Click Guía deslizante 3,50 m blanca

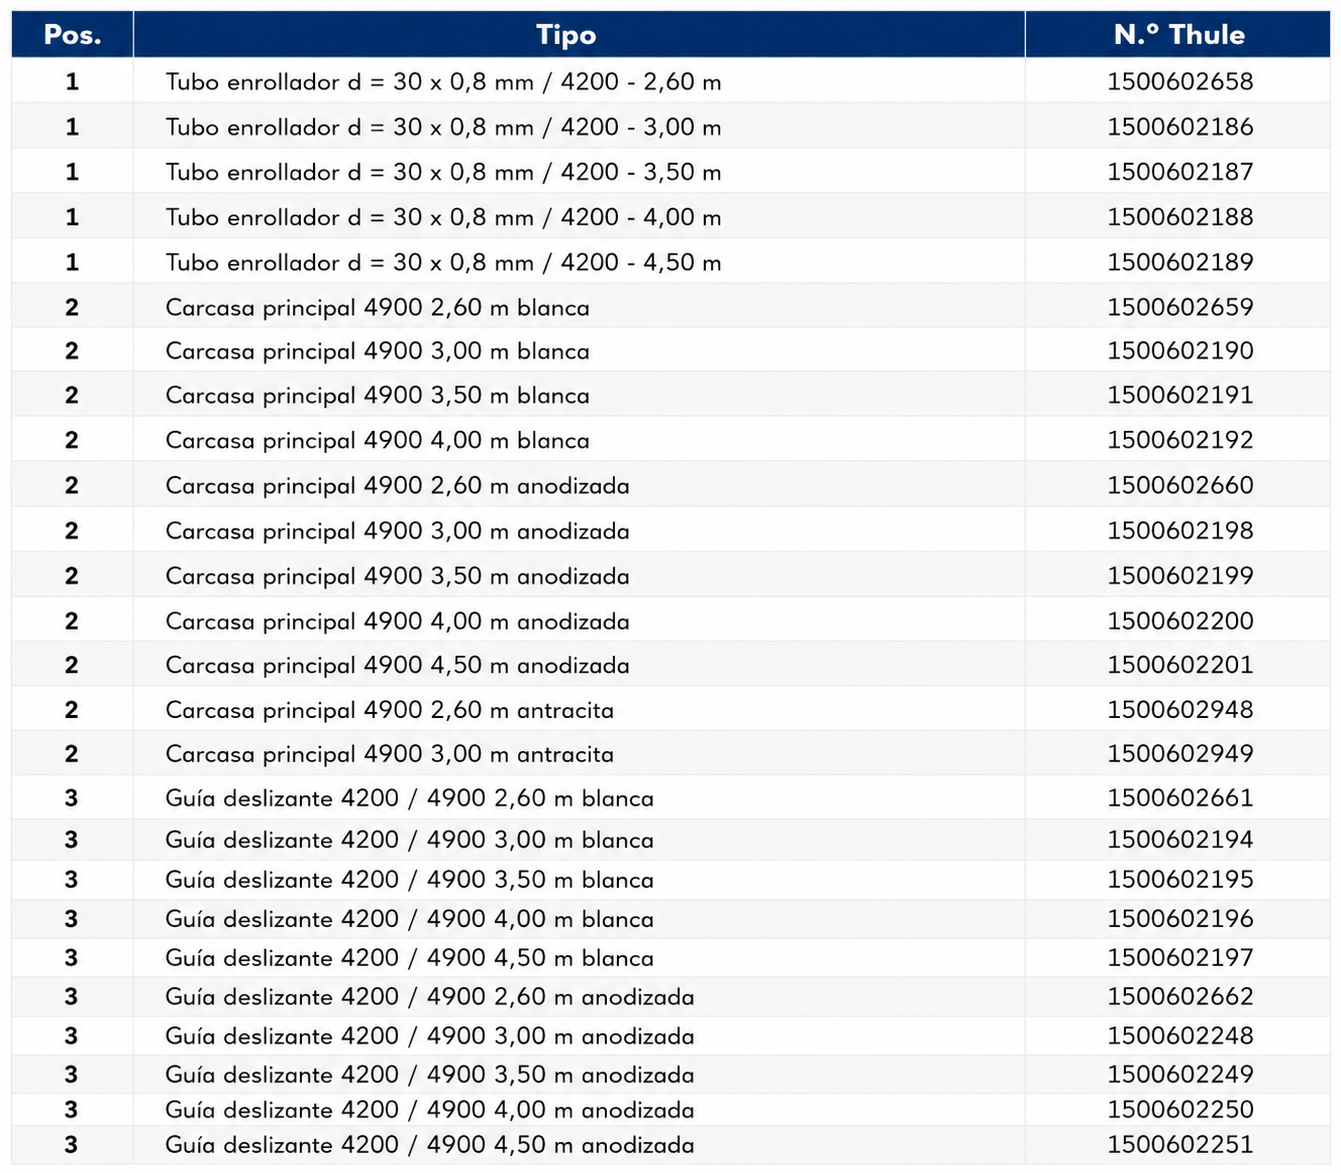pos(410,881)
